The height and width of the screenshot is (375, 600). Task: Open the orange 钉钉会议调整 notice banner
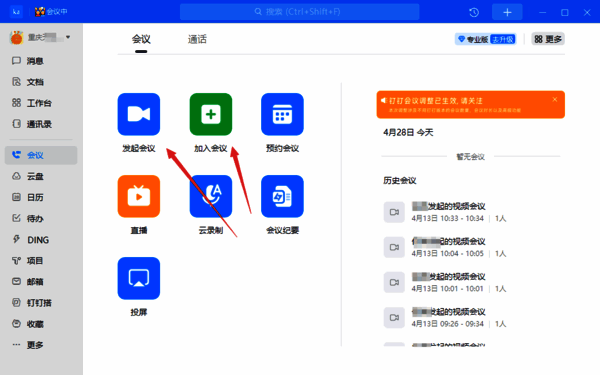point(470,104)
